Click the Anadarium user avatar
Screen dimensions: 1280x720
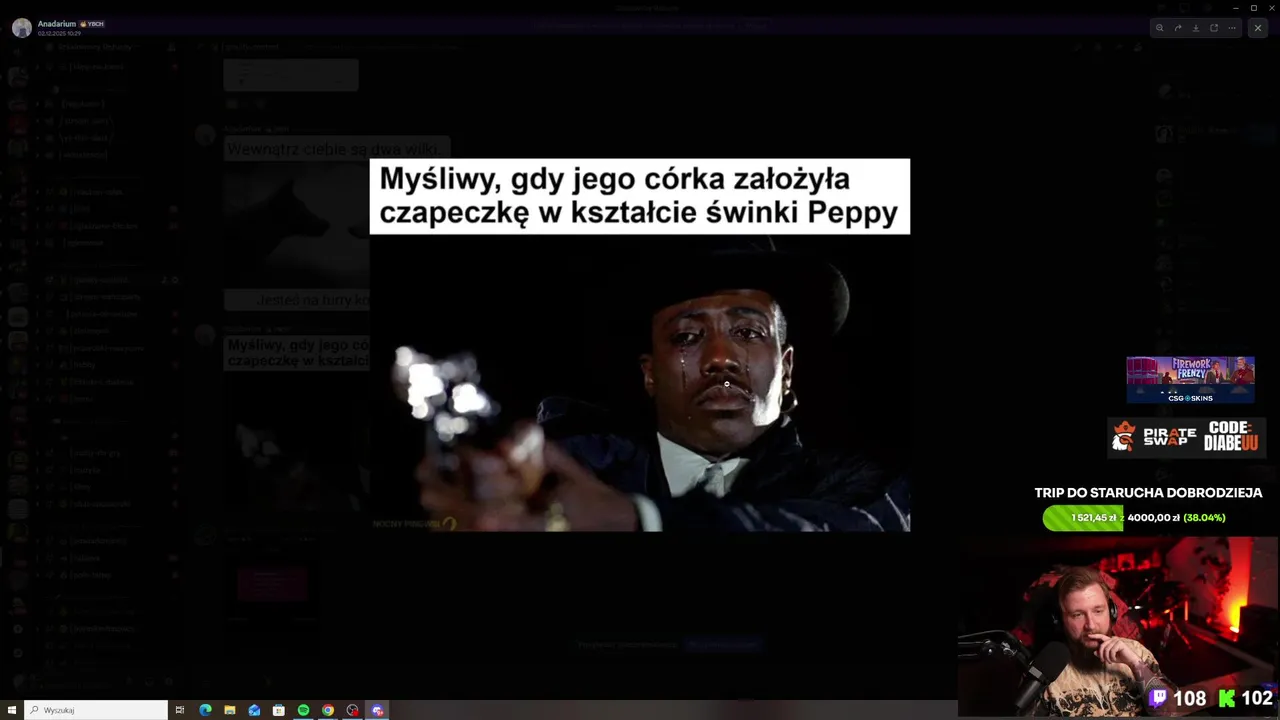[x=21, y=28]
